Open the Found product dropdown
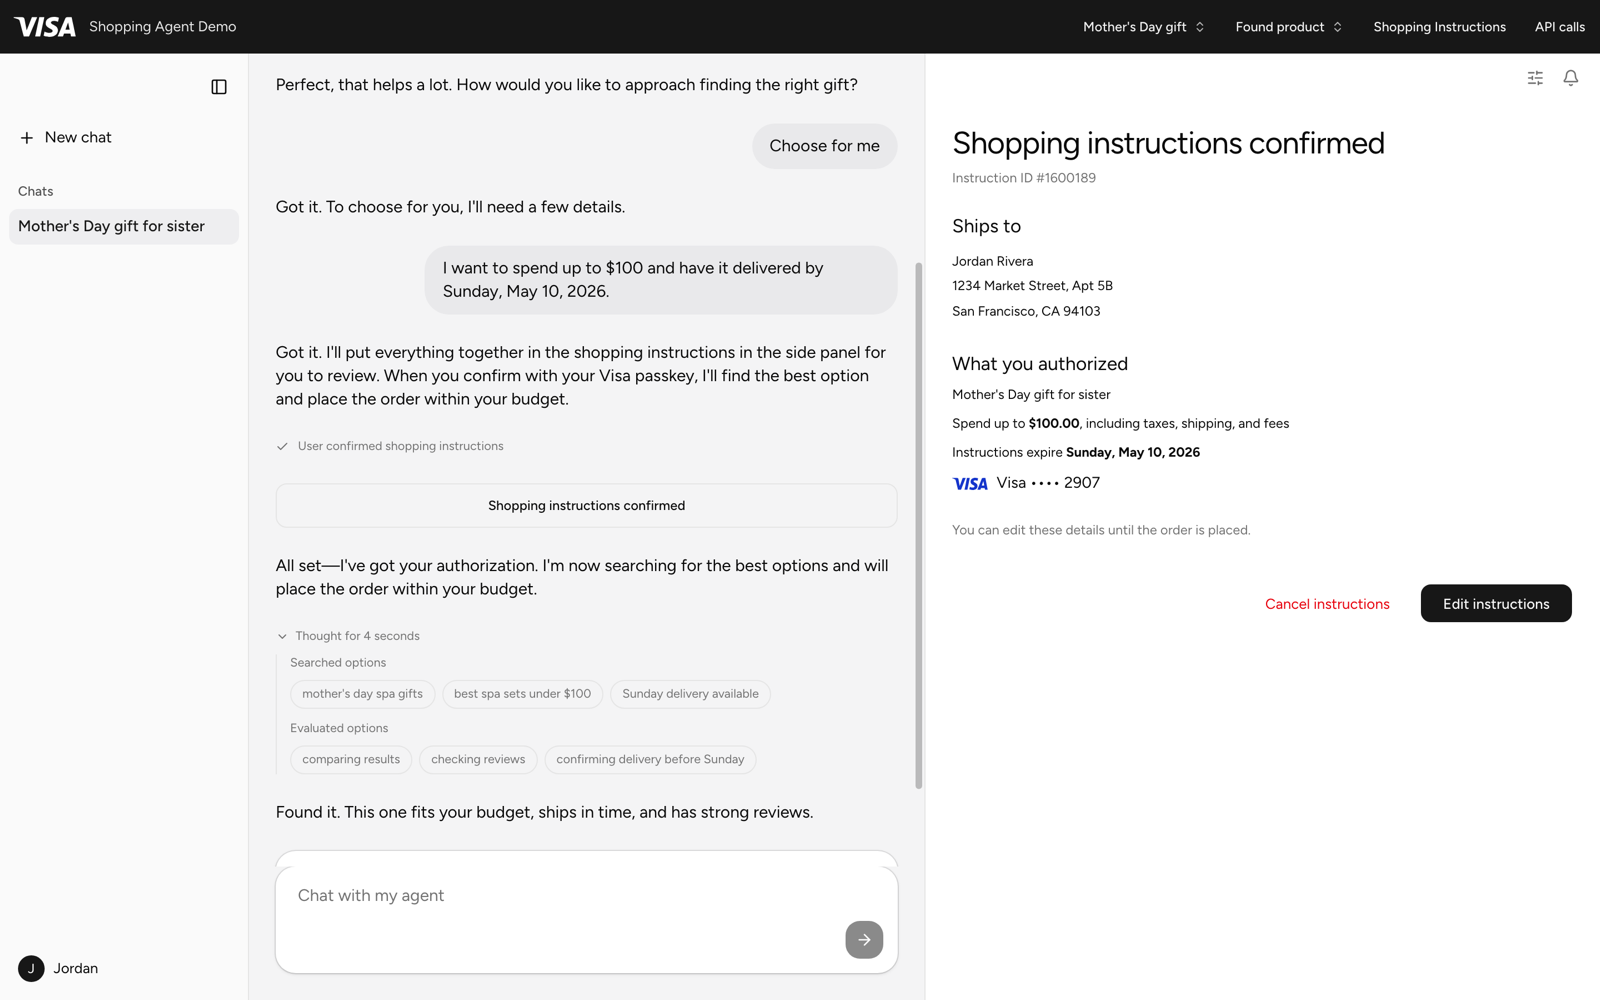The width and height of the screenshot is (1600, 1000). coord(1288,27)
